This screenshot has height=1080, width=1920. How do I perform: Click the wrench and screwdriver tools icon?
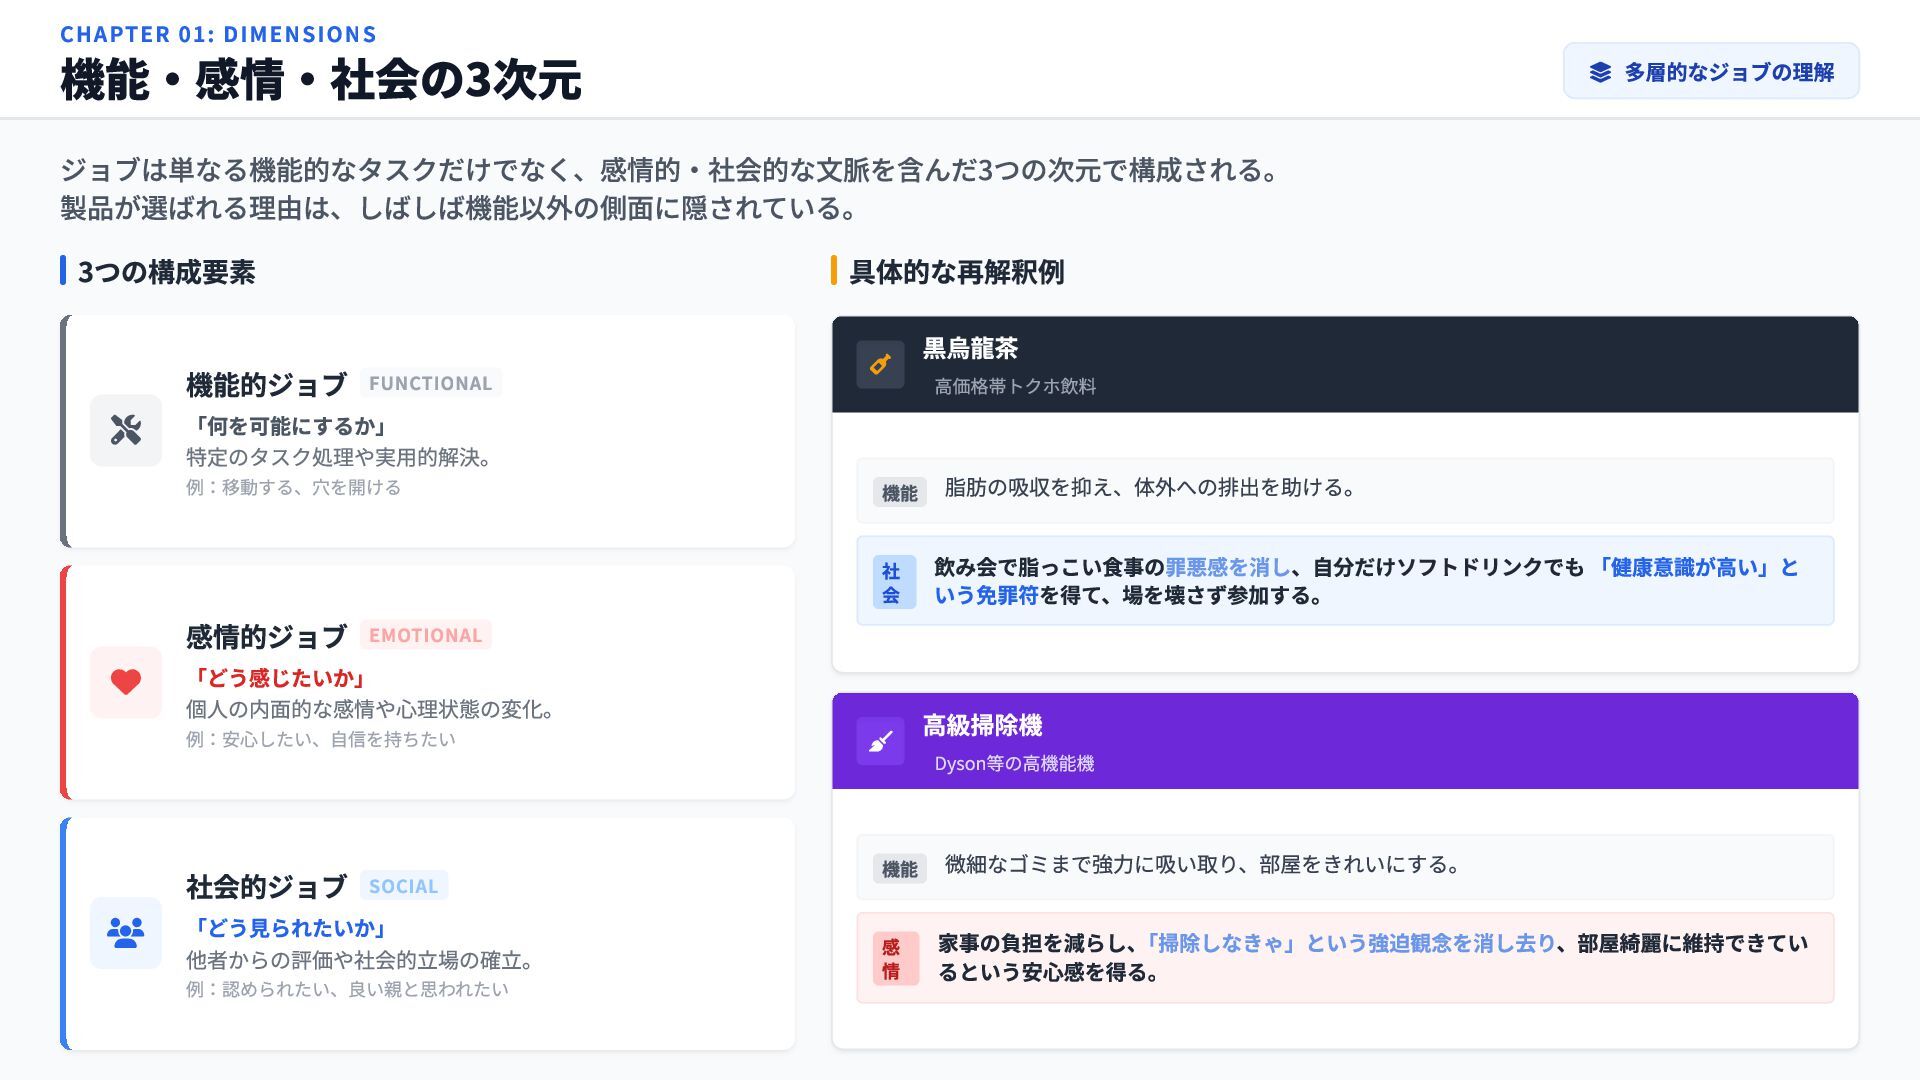click(x=126, y=430)
